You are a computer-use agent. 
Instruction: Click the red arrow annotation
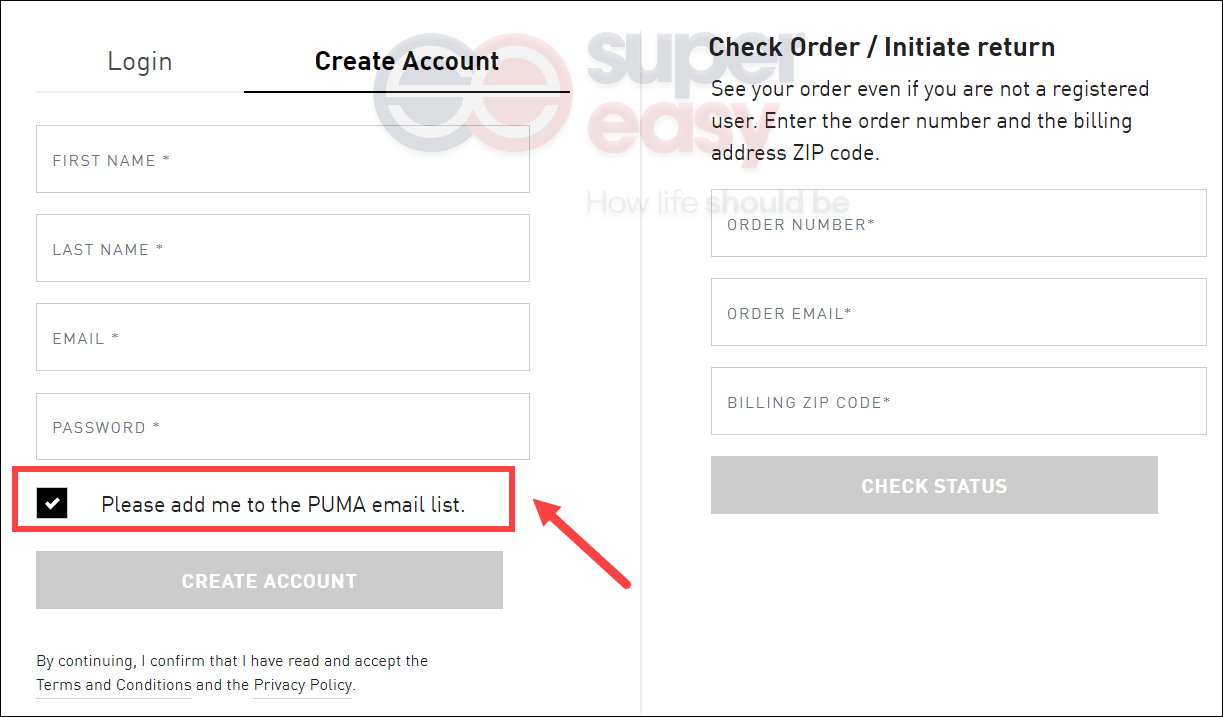pos(583,541)
